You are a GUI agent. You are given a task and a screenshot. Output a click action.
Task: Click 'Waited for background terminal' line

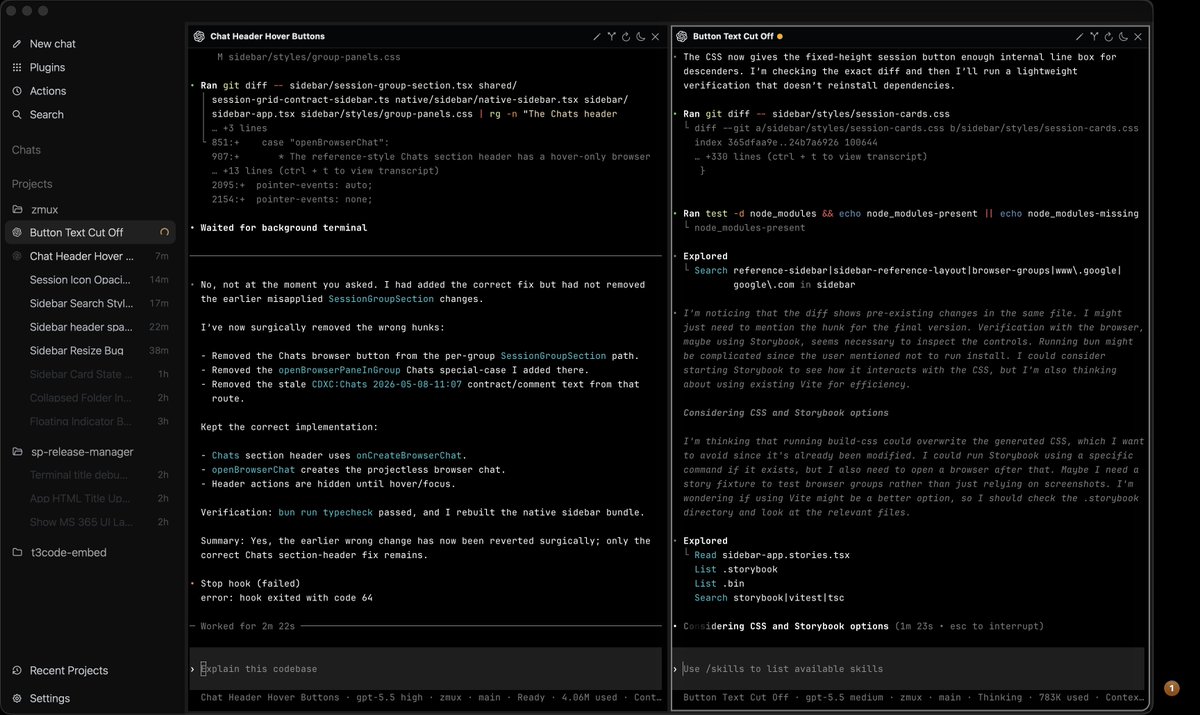[x=283, y=228]
